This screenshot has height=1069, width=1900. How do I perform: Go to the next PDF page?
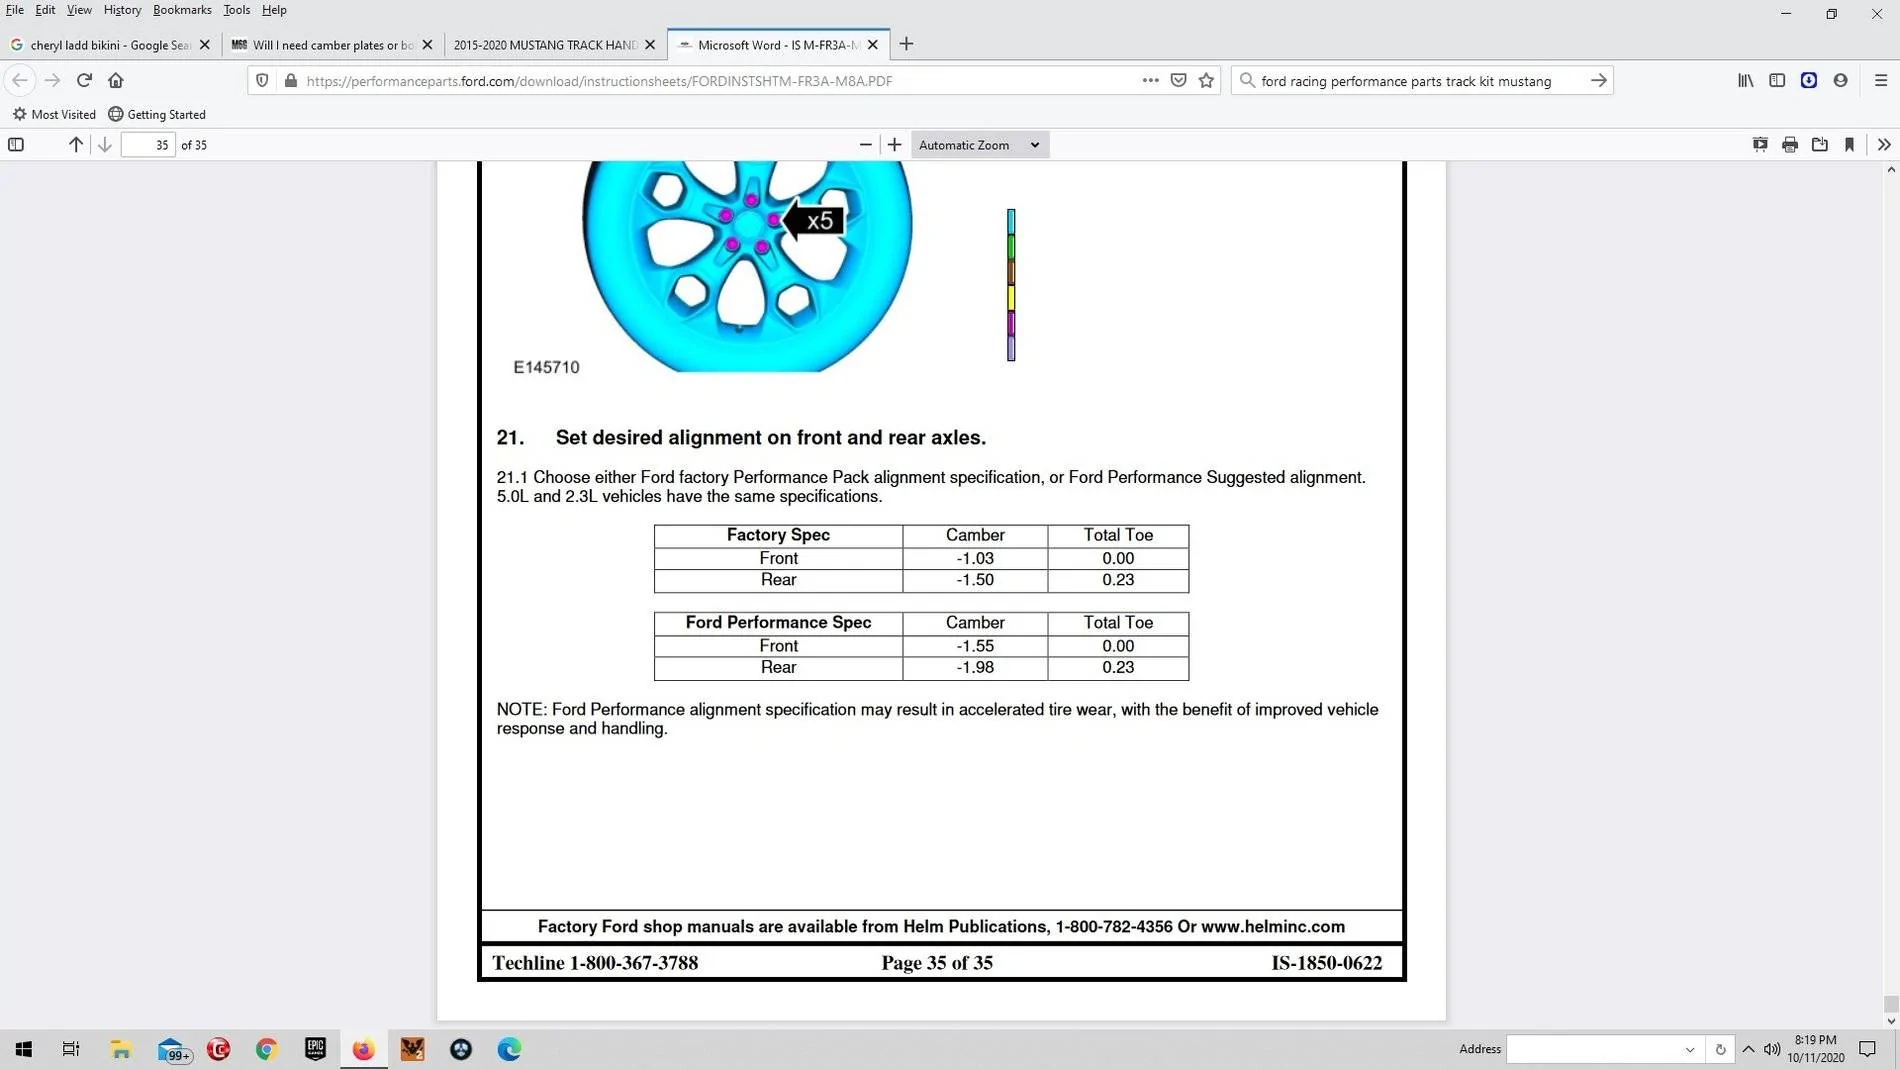105,145
